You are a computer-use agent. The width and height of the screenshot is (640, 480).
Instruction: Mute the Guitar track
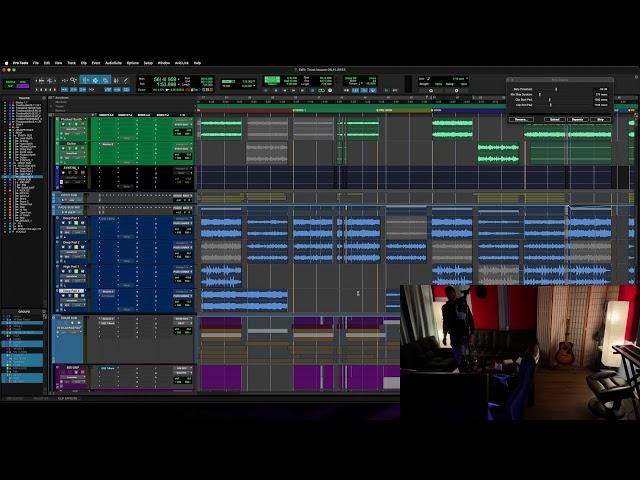tap(83, 148)
